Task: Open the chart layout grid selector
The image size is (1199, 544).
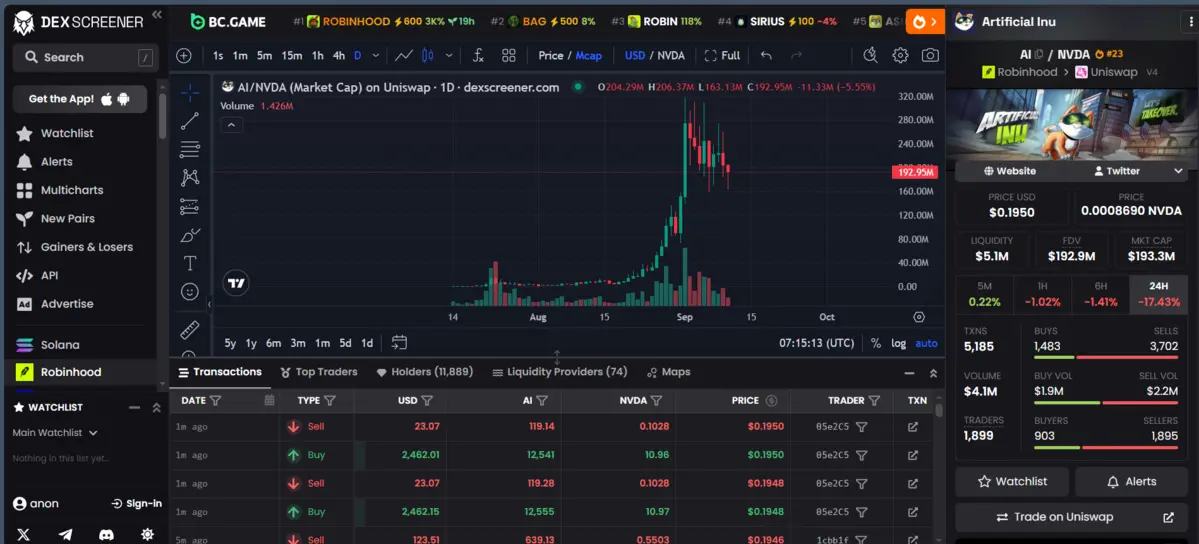Action: 509,55
